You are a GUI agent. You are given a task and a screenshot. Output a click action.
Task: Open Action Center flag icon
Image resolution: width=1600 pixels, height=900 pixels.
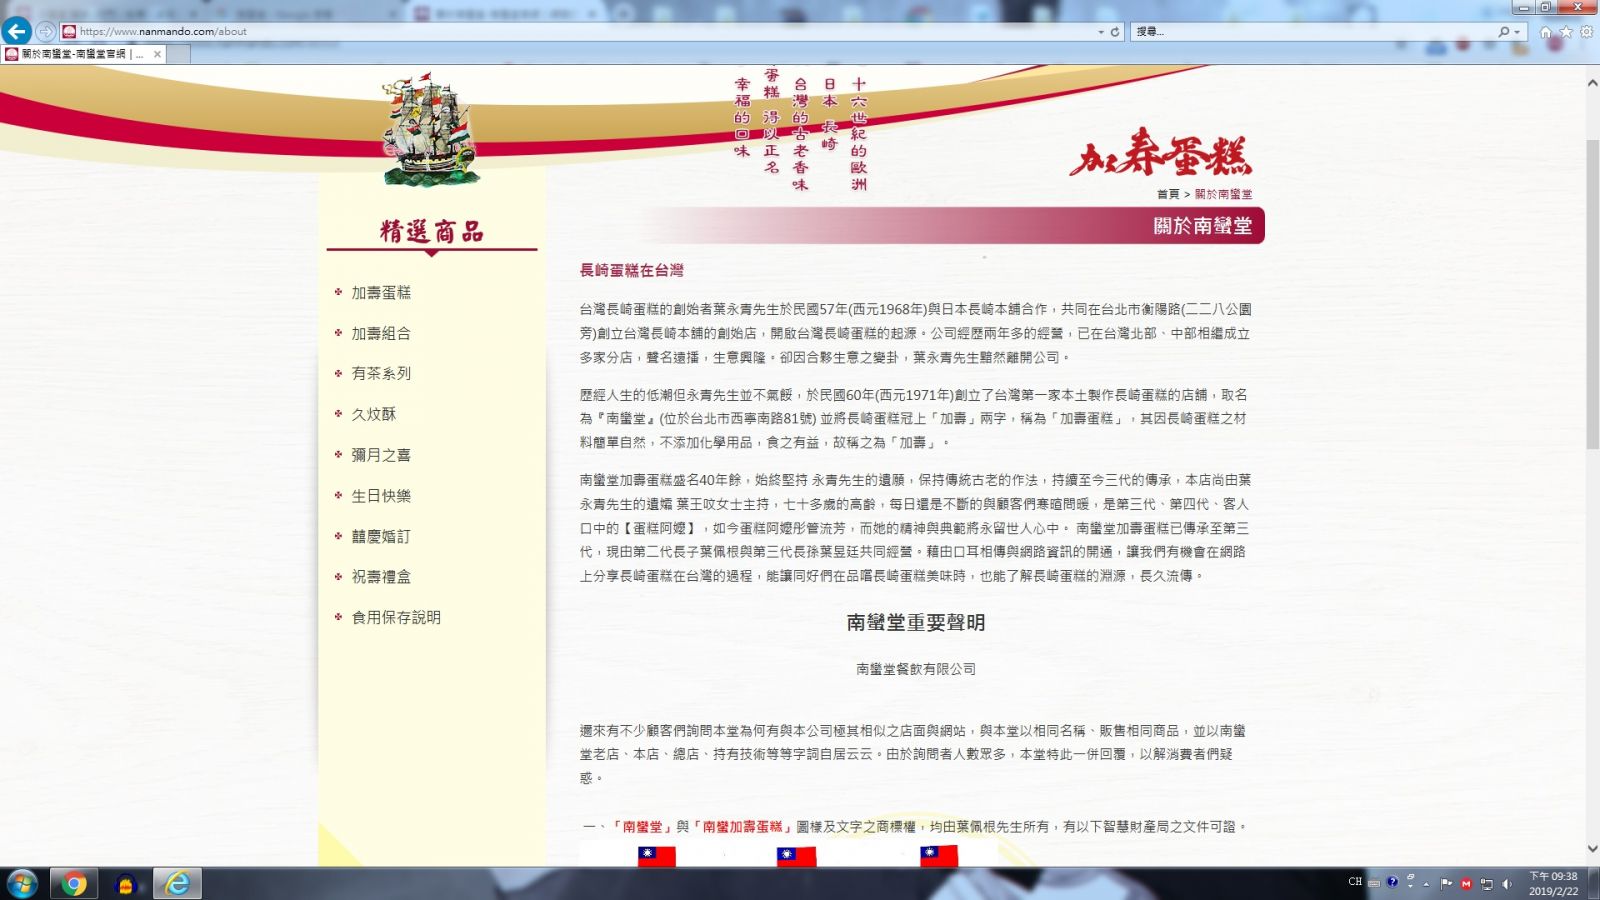[x=1446, y=884]
